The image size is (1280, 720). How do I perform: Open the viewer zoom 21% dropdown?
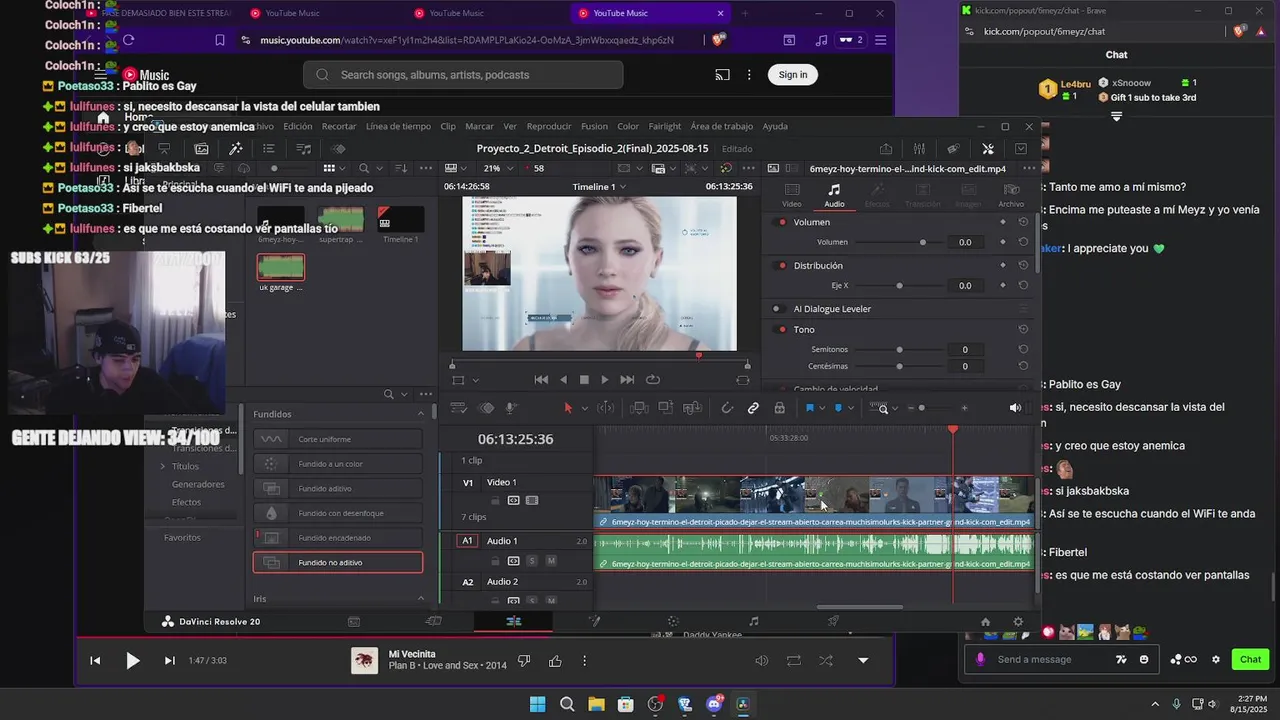498,168
